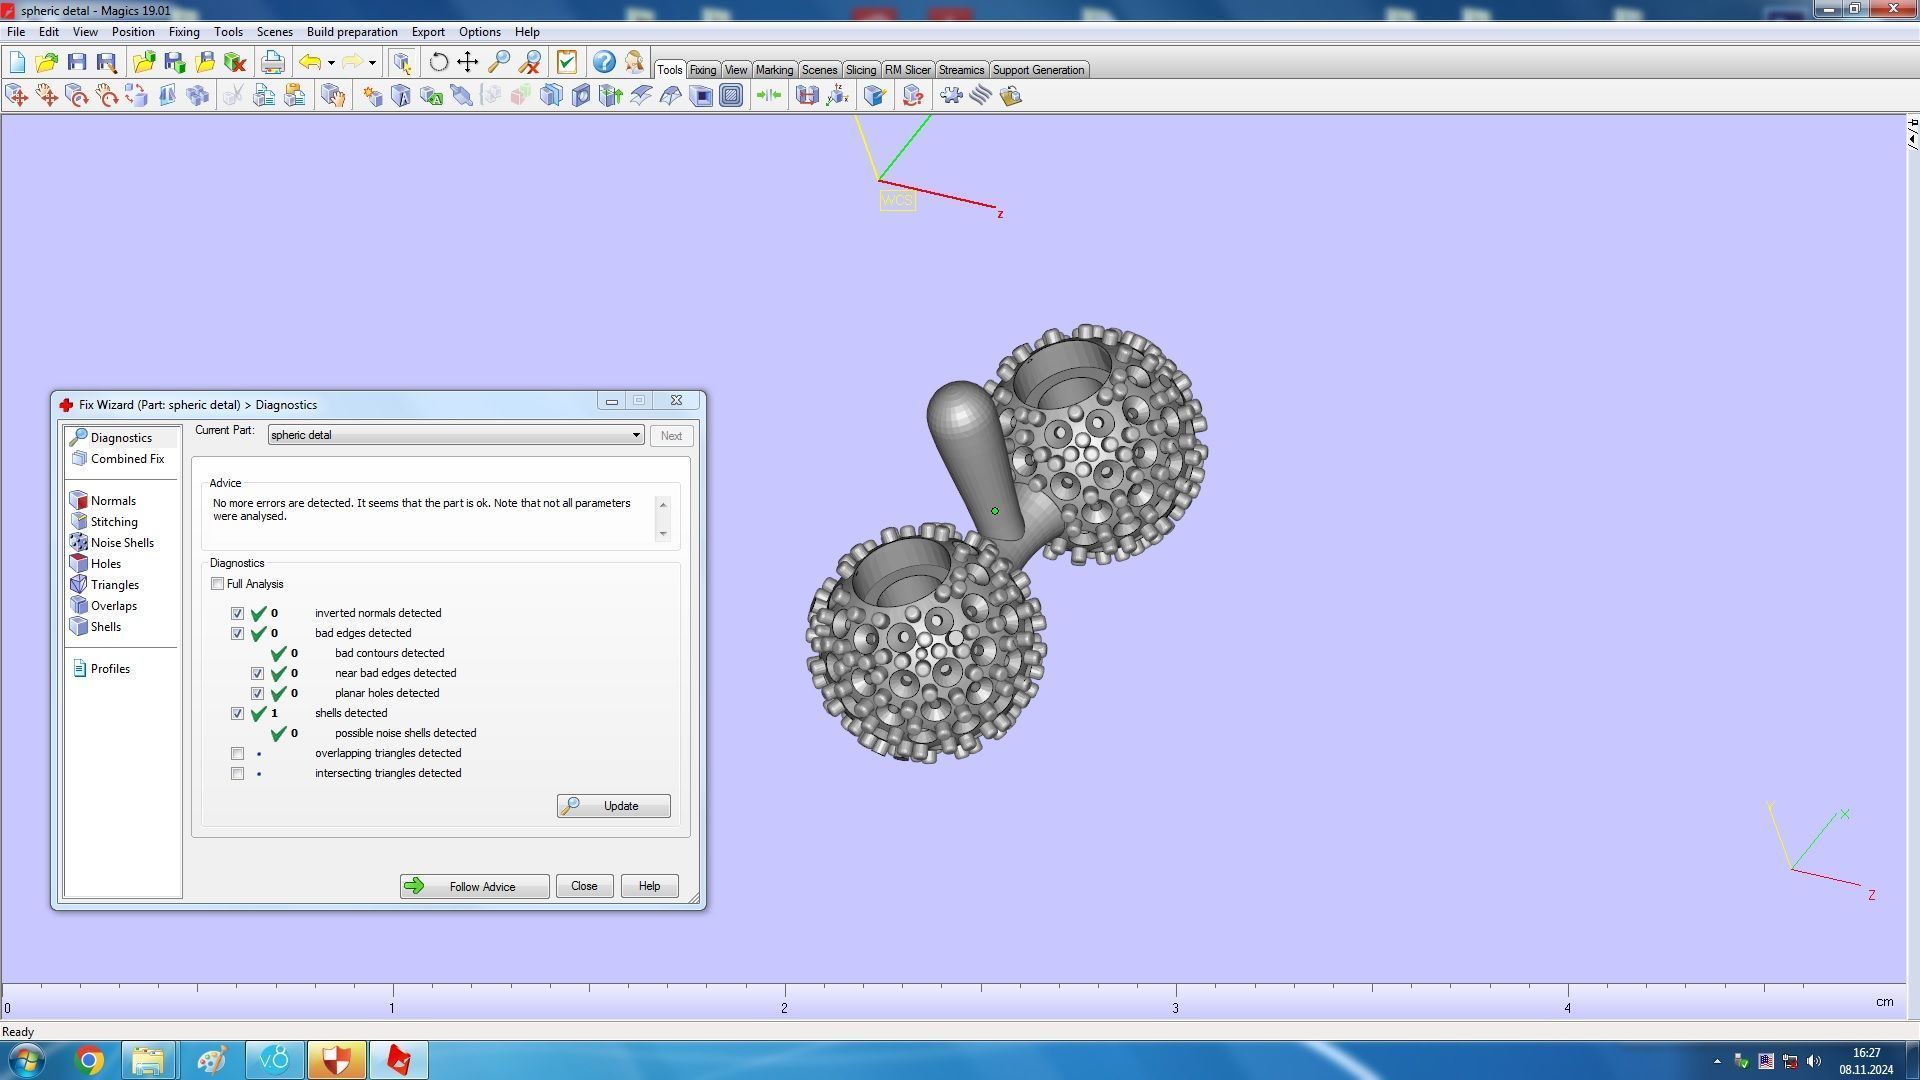The width and height of the screenshot is (1920, 1080).
Task: Click the blue Help question mark icon
Action: pos(604,62)
